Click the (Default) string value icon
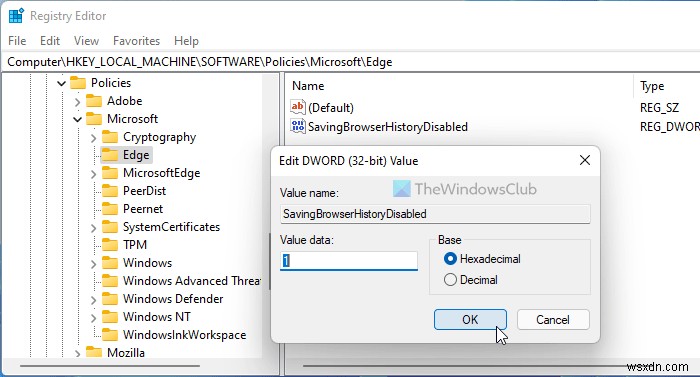Viewport: 700px width, 377px height. [x=297, y=107]
